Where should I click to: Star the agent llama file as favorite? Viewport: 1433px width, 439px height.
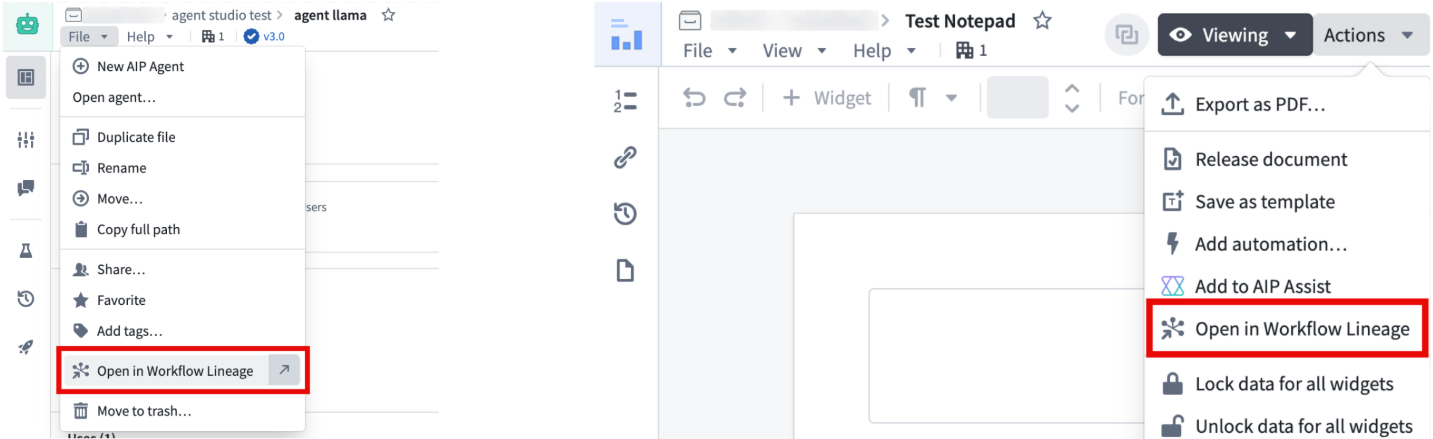click(388, 15)
